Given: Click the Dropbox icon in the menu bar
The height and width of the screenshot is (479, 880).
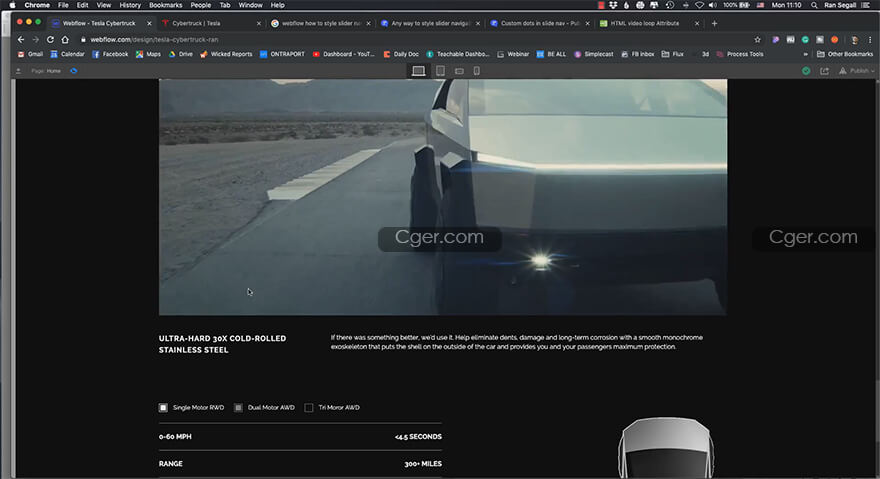Looking at the screenshot, I should 613,5.
